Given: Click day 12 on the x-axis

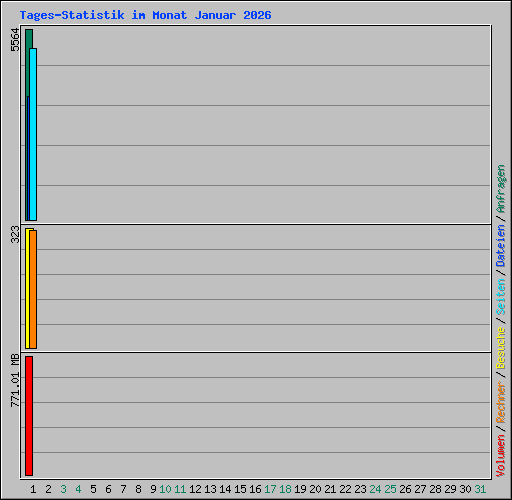Looking at the screenshot, I should click(x=195, y=489).
